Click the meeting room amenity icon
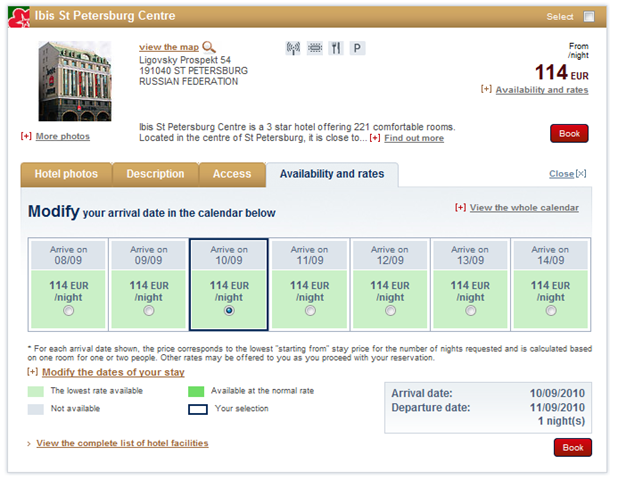 click(315, 48)
